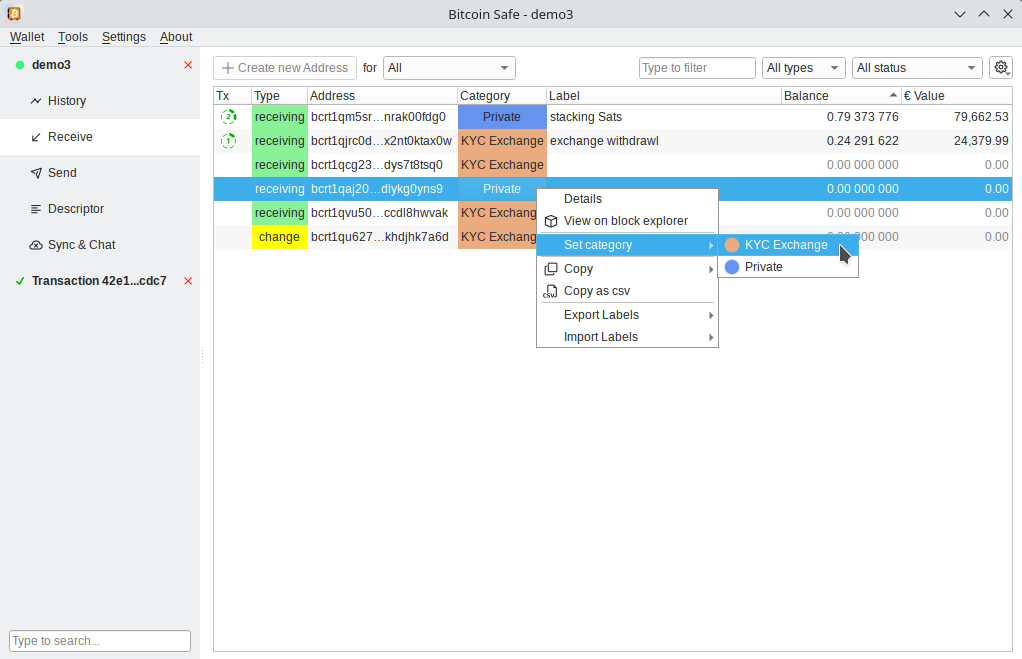
Task: Click the confirmation icon on the exchange withdrawl row
Action: coord(229,141)
